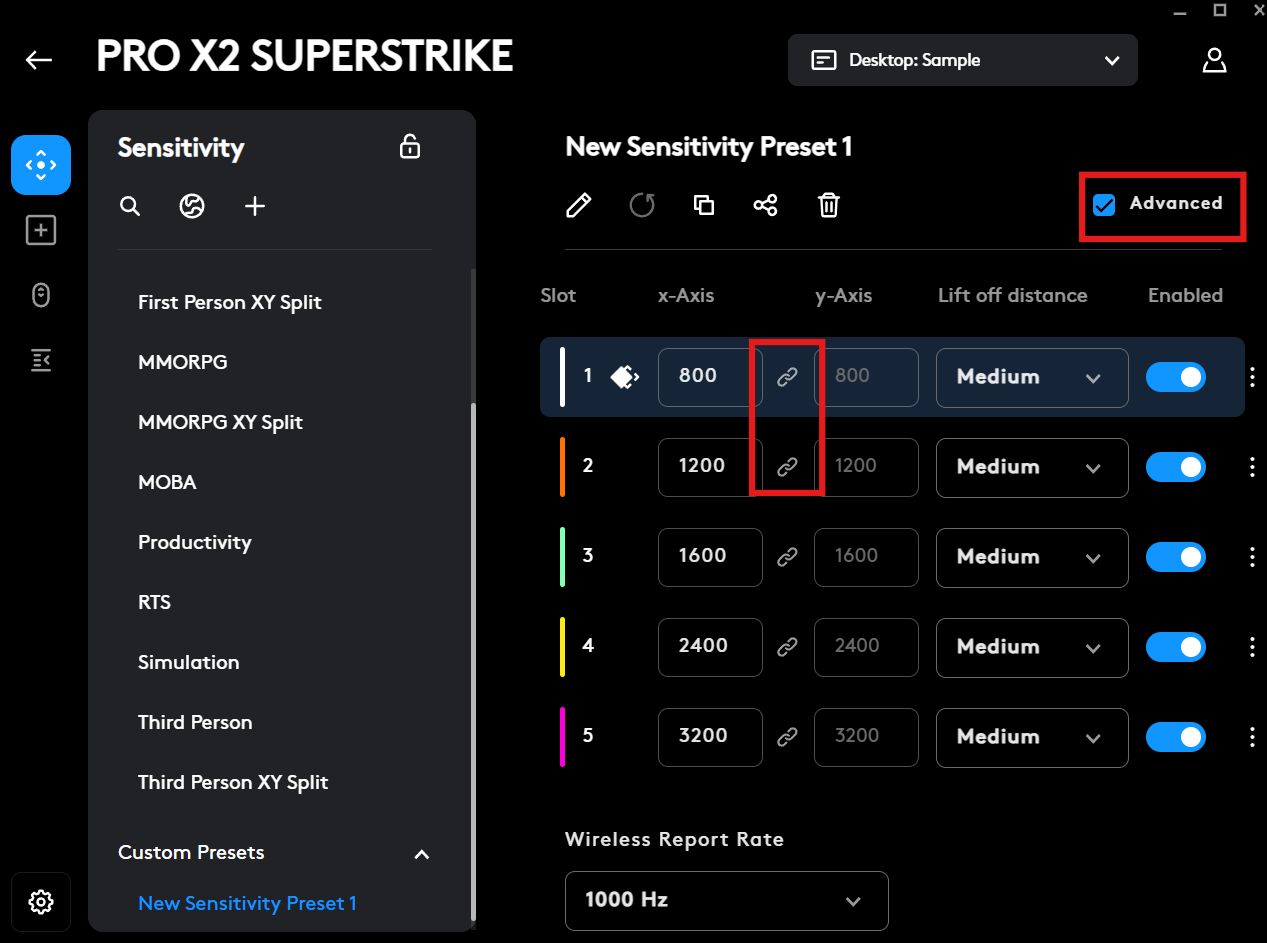Click the slot 4 x-Axis 2400 field
The width and height of the screenshot is (1267, 943).
pyautogui.click(x=710, y=647)
